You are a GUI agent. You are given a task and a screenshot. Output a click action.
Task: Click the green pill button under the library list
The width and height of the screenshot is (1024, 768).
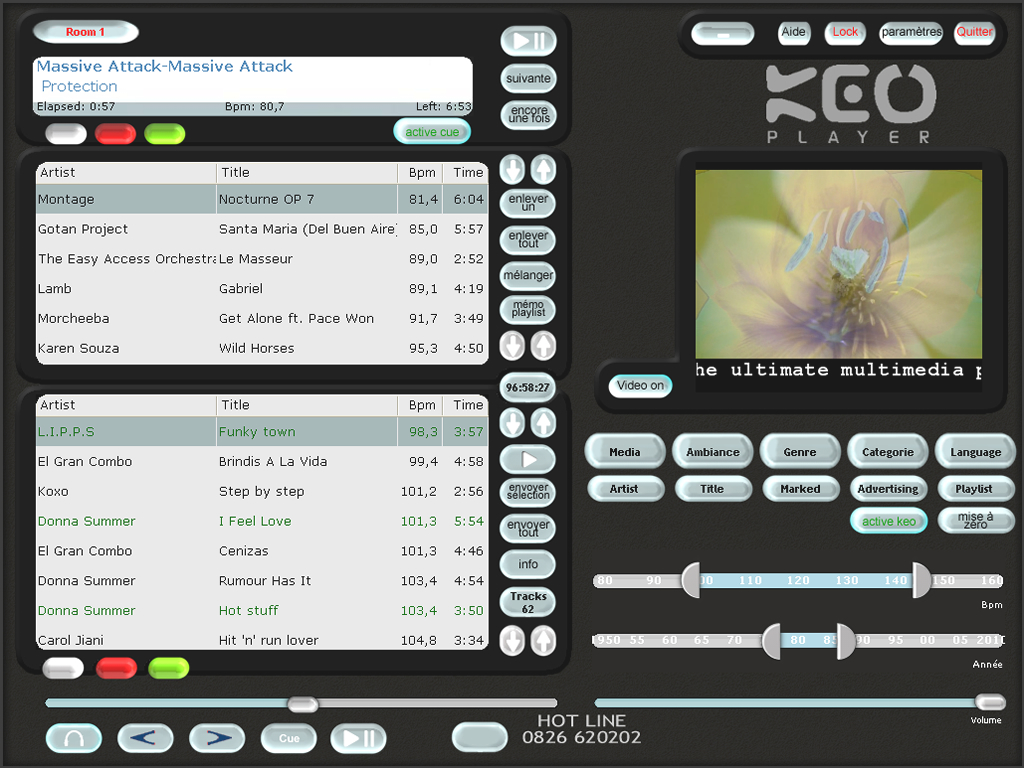pos(168,668)
